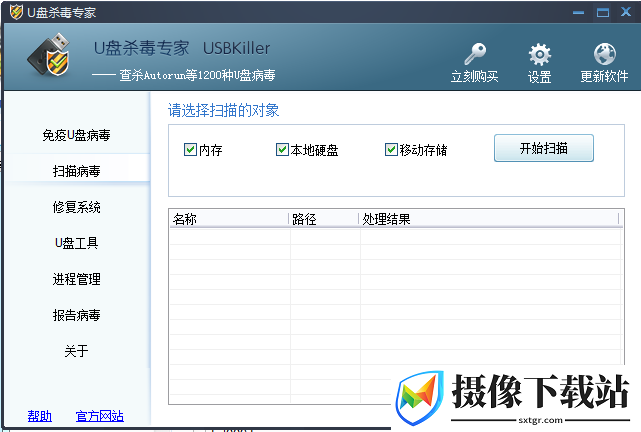The image size is (641, 432).
Task: Click the globe icon for 更新软件
Action: [x=605, y=54]
